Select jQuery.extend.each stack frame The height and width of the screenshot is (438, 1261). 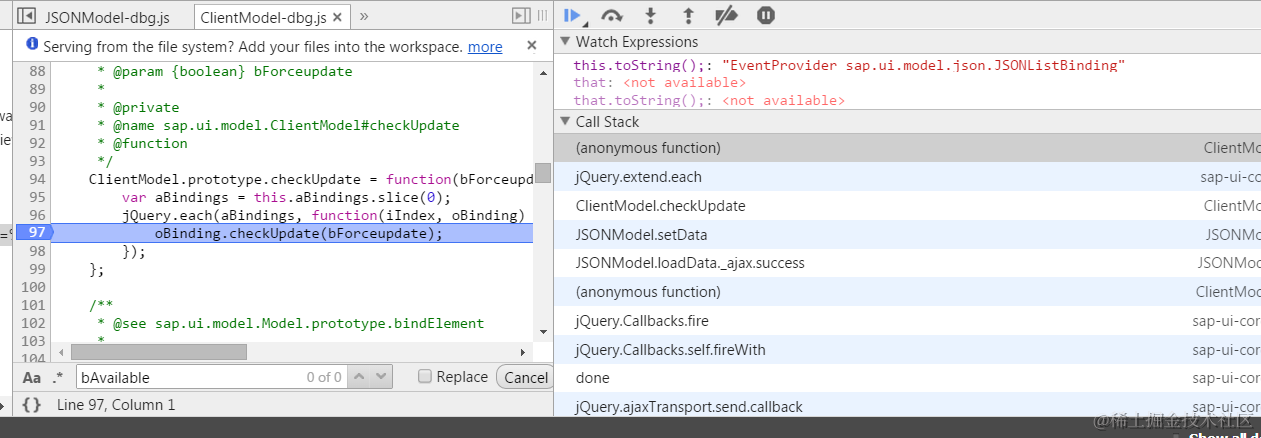point(907,177)
